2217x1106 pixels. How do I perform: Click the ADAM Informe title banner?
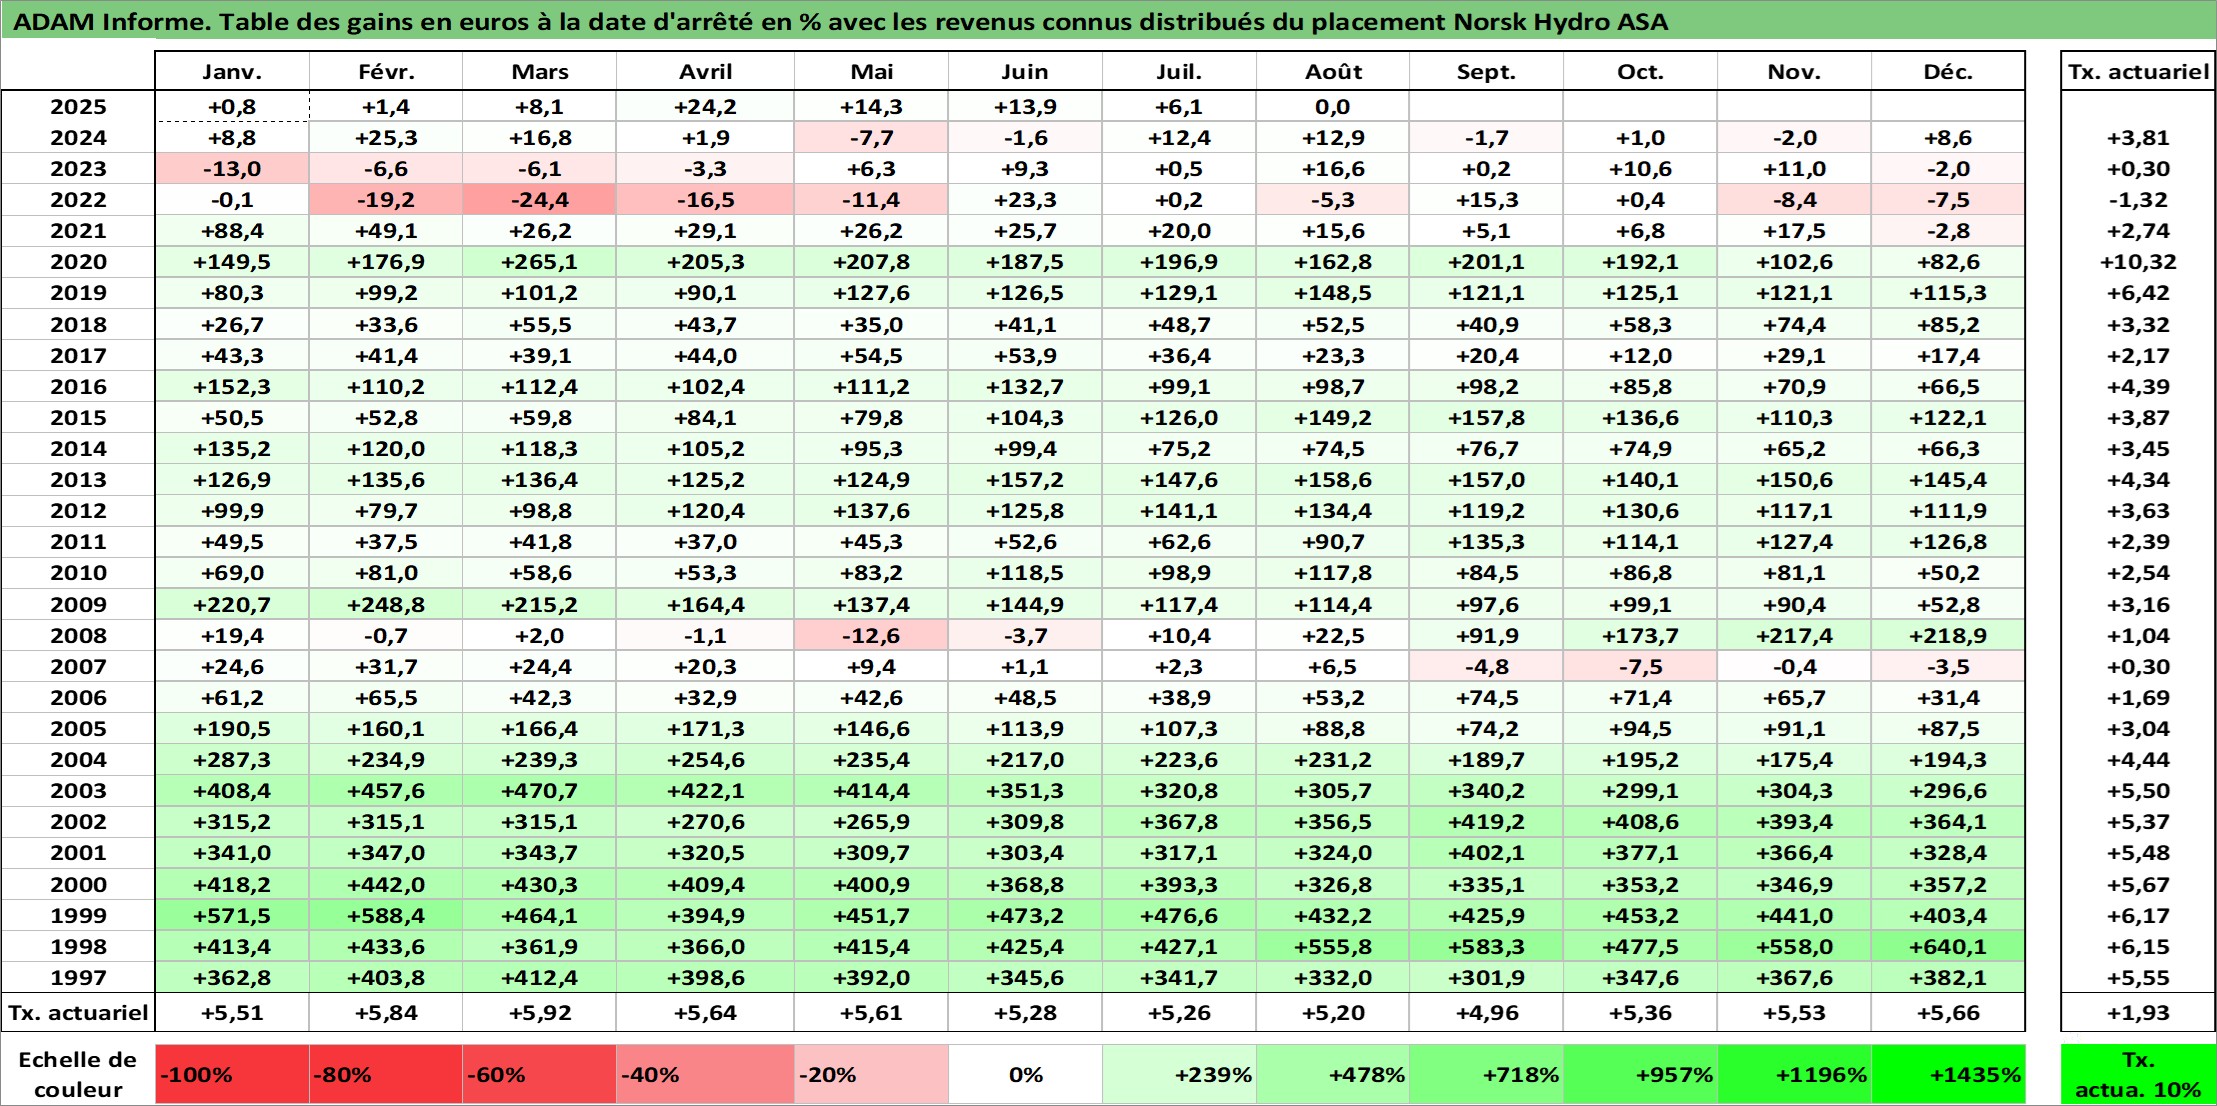pyautogui.click(x=1108, y=21)
